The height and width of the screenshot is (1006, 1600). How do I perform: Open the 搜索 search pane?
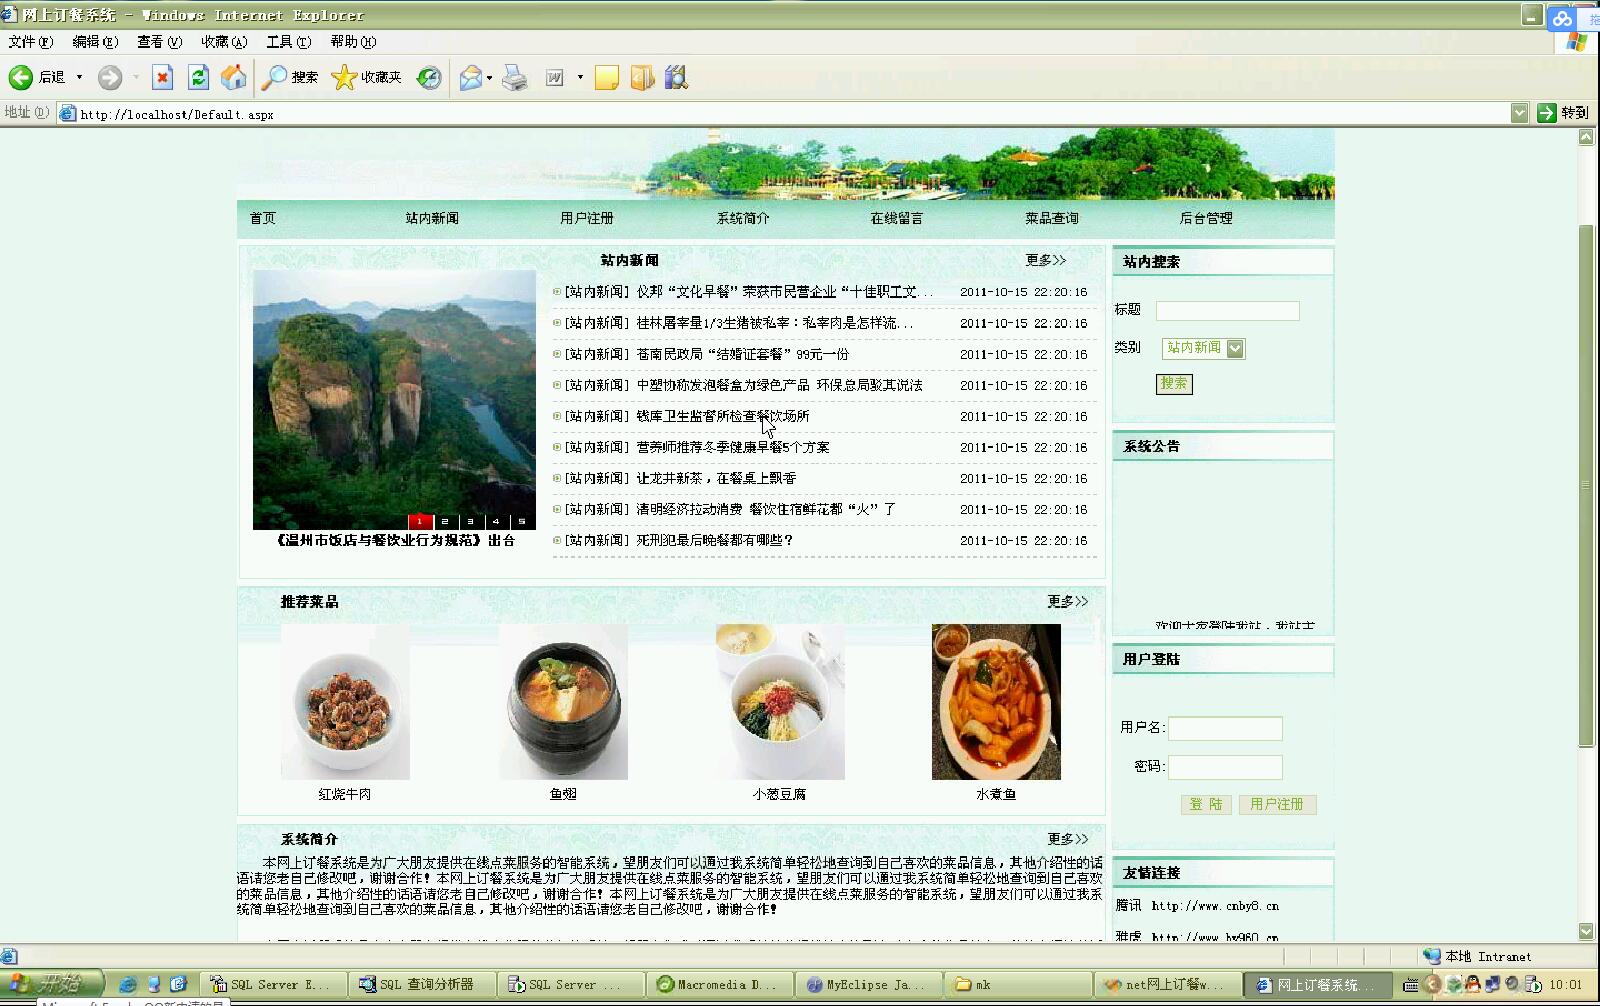pos(290,77)
